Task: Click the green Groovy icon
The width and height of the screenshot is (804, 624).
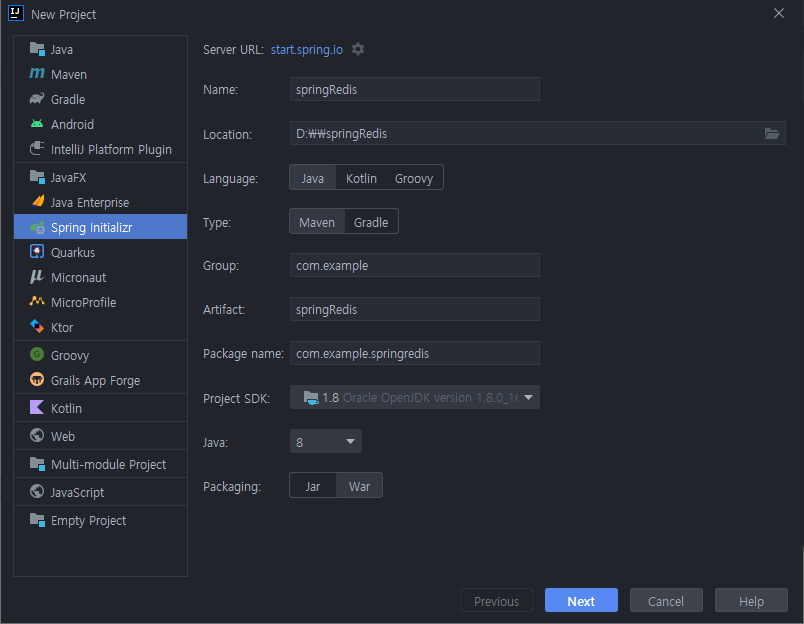Action: click(x=37, y=354)
